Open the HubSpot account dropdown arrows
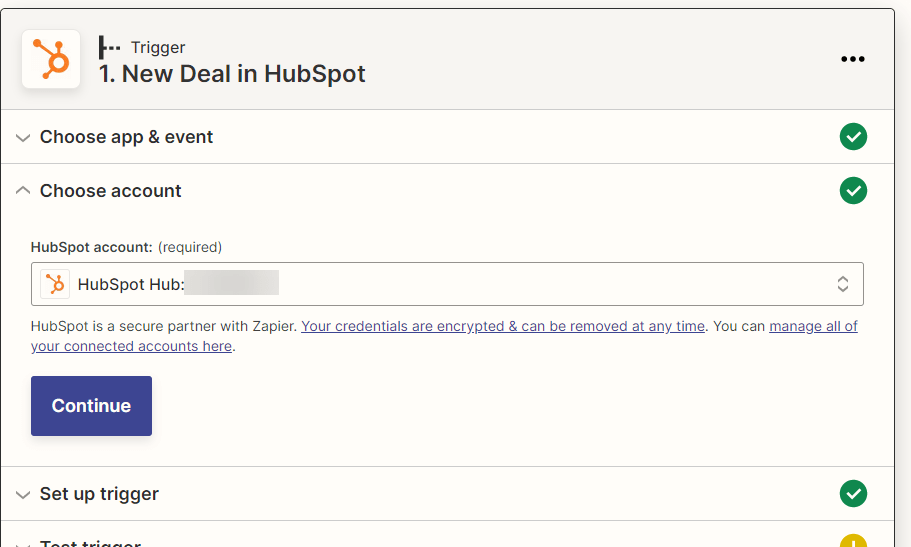Screen dimensions: 911x547 click(x=842, y=284)
